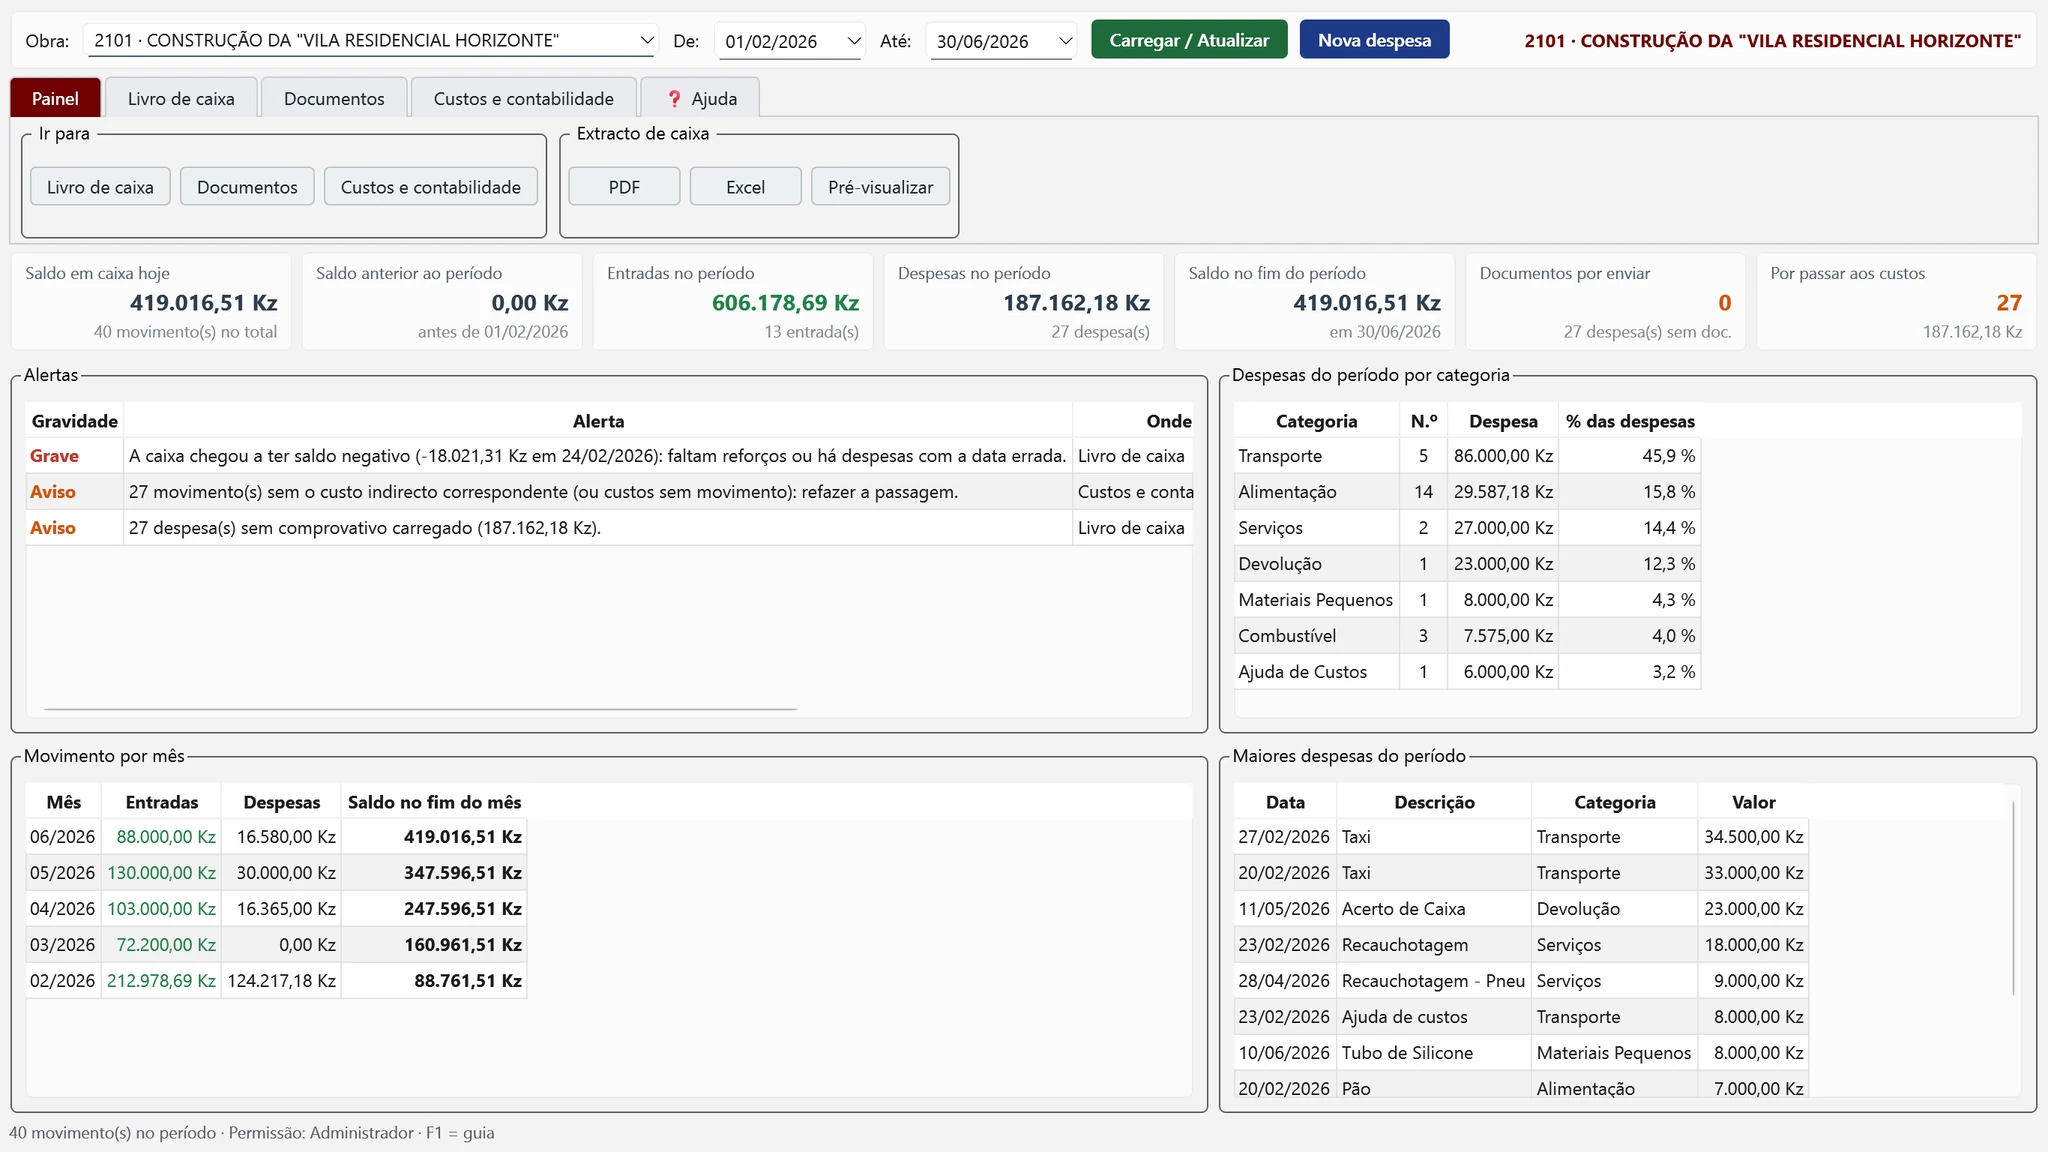Click the Gravidade column header

pos(75,421)
